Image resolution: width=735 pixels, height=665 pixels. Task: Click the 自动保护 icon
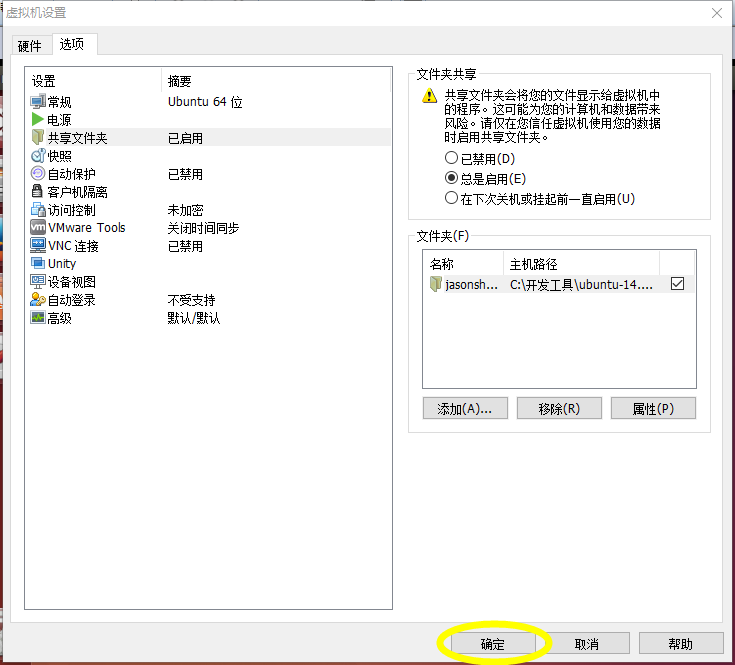(38, 173)
